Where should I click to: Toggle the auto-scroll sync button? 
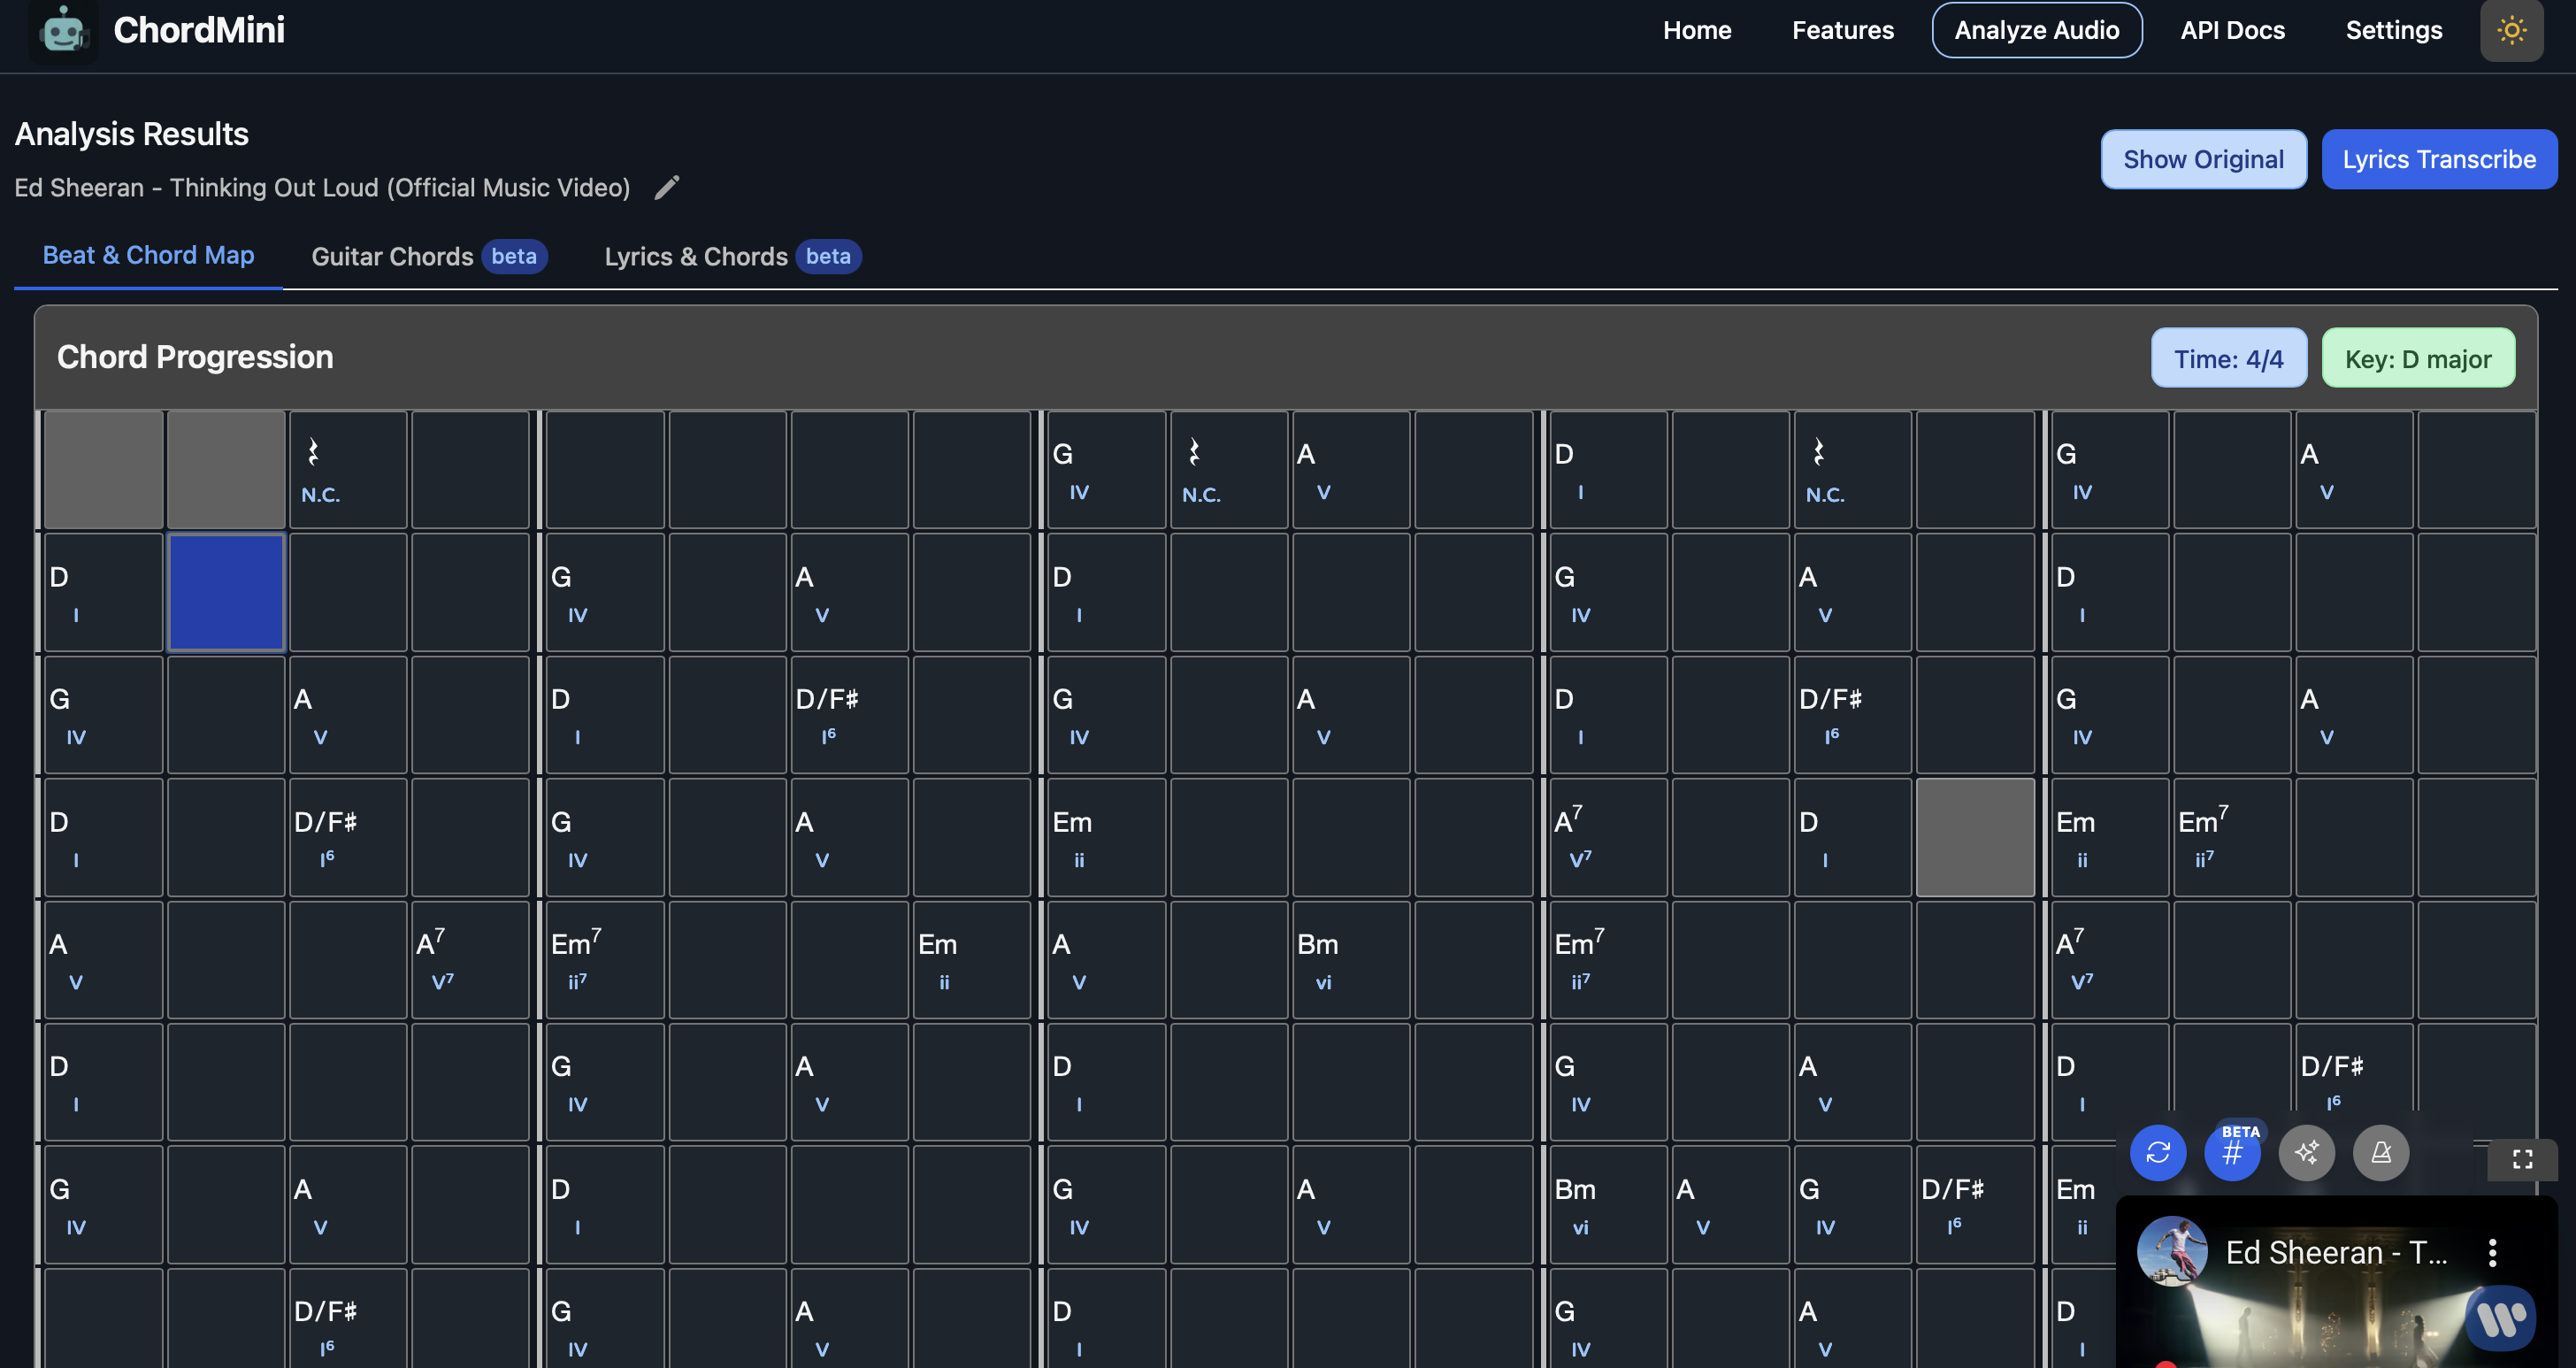pyautogui.click(x=2157, y=1153)
